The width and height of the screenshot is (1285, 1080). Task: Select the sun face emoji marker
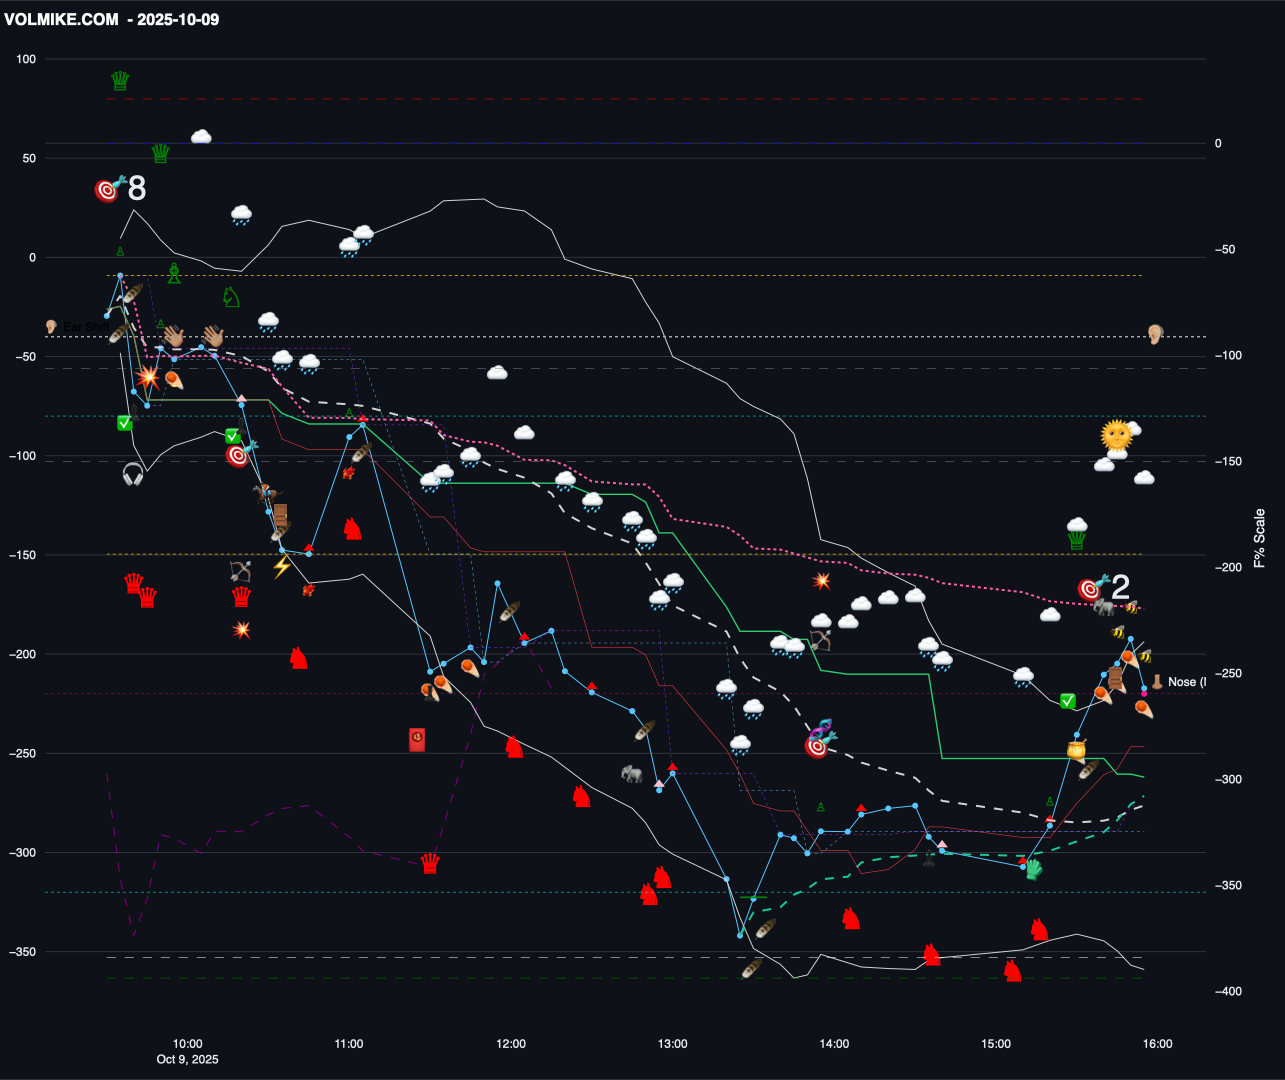pos(1116,435)
